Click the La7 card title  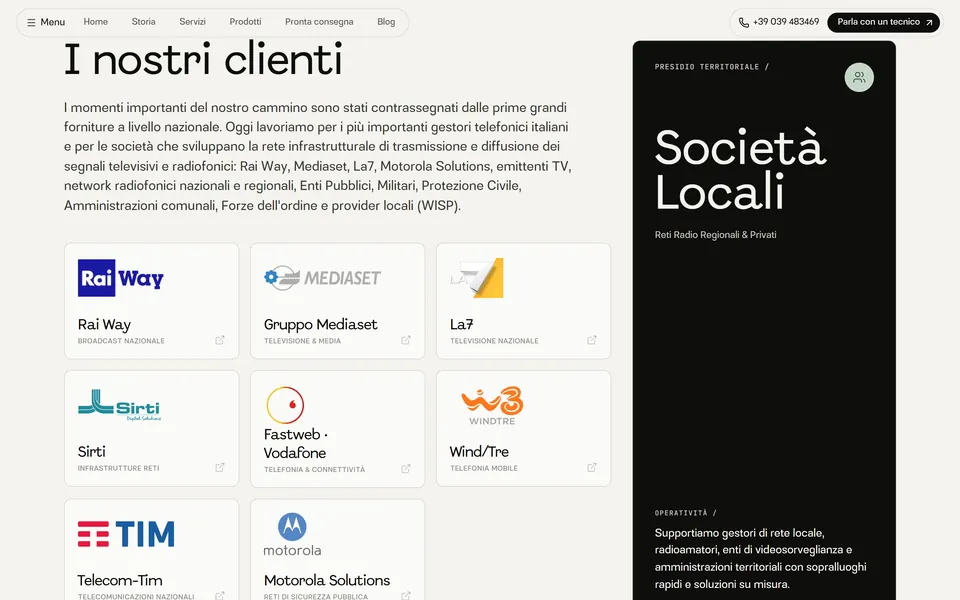click(462, 324)
